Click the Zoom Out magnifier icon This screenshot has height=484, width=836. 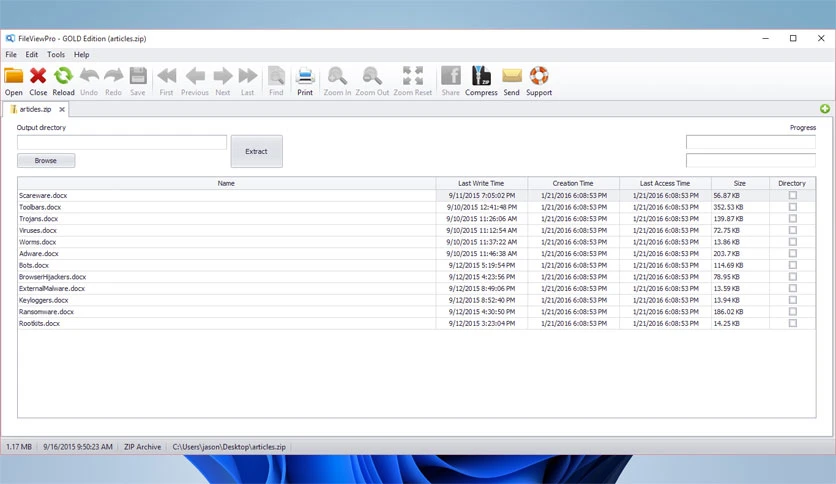point(372,76)
